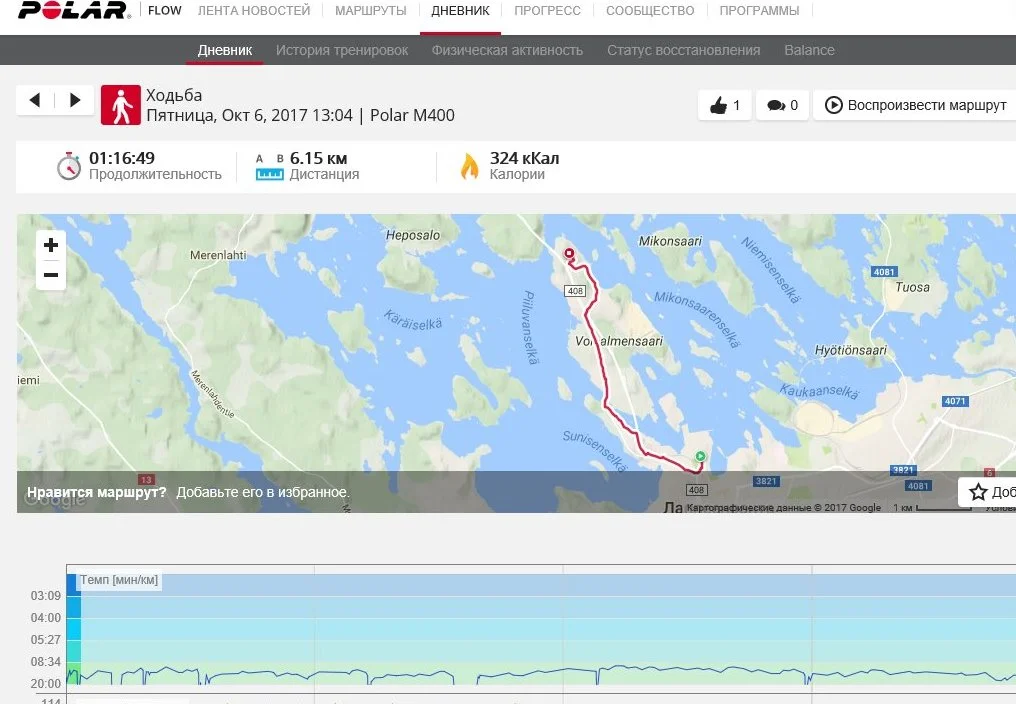Switch to Физическая активность tab
This screenshot has height=704, width=1016.
507,50
